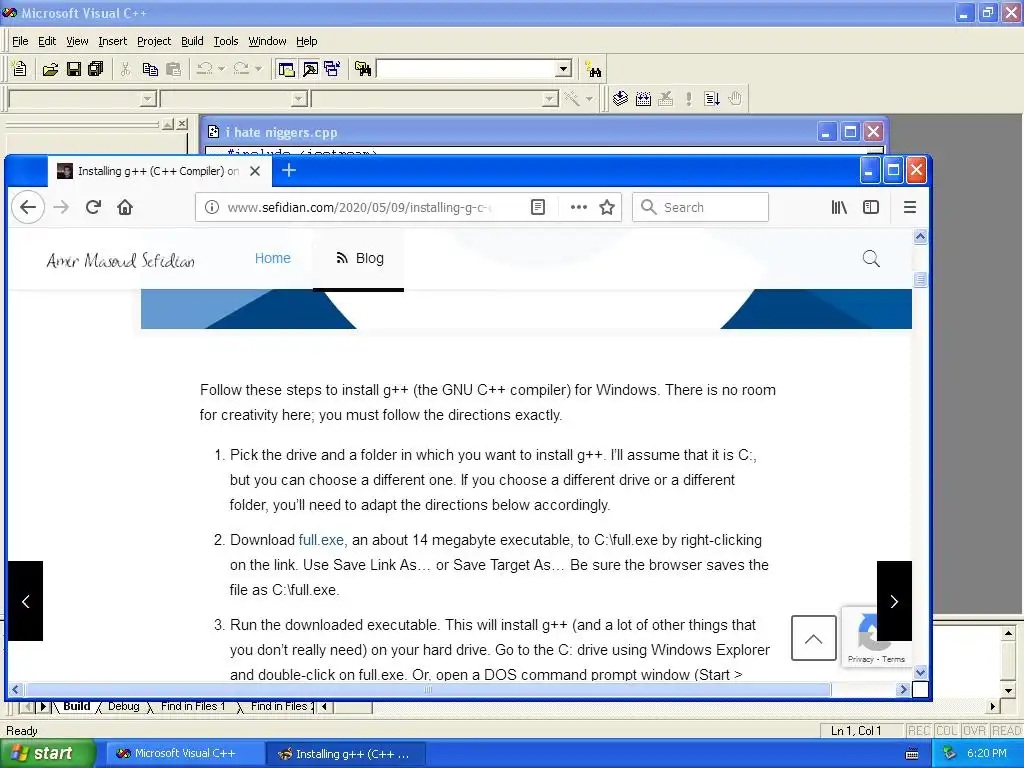Click the Insert Breakpoint hand icon
The width and height of the screenshot is (1024, 768).
click(x=735, y=99)
